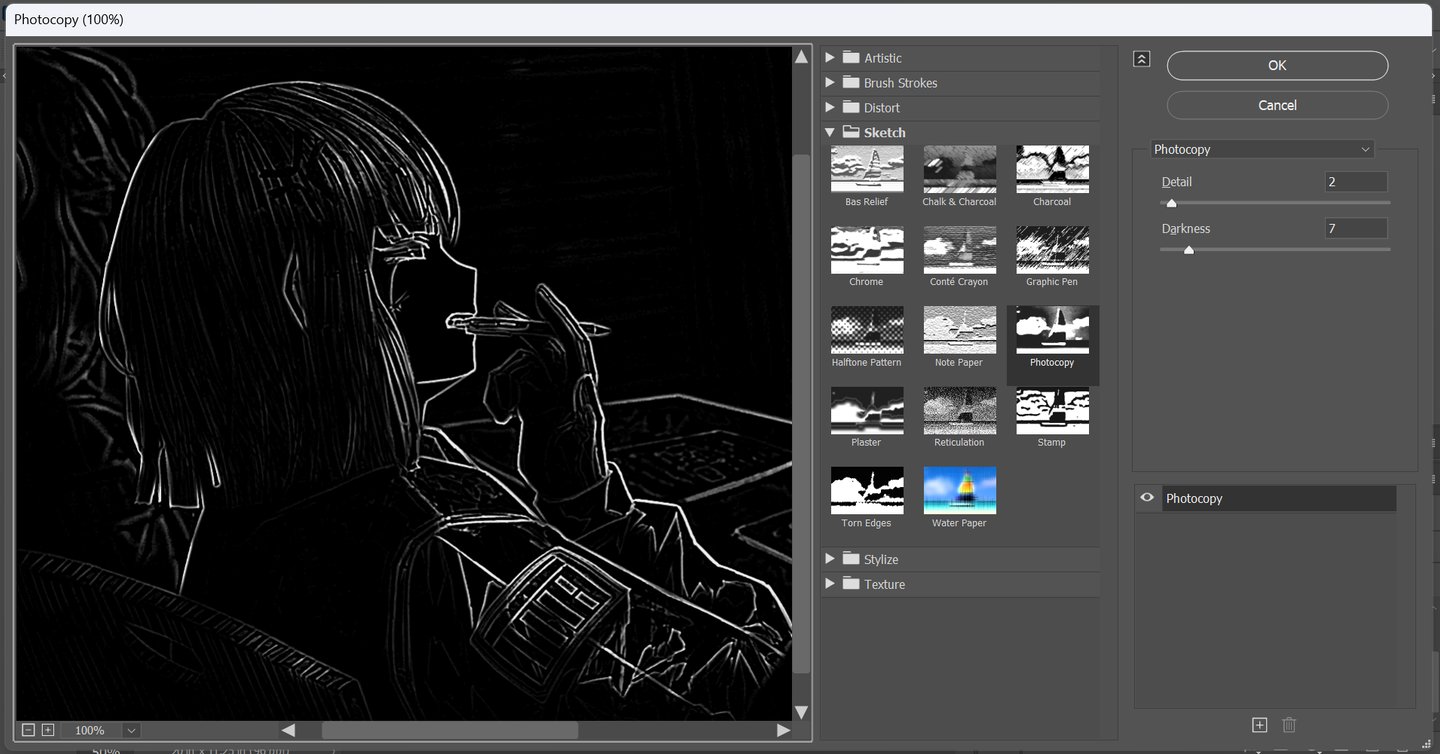Click the preview vertical scrollbar thumb
Viewport: 1440px width, 754px height.
click(801, 414)
